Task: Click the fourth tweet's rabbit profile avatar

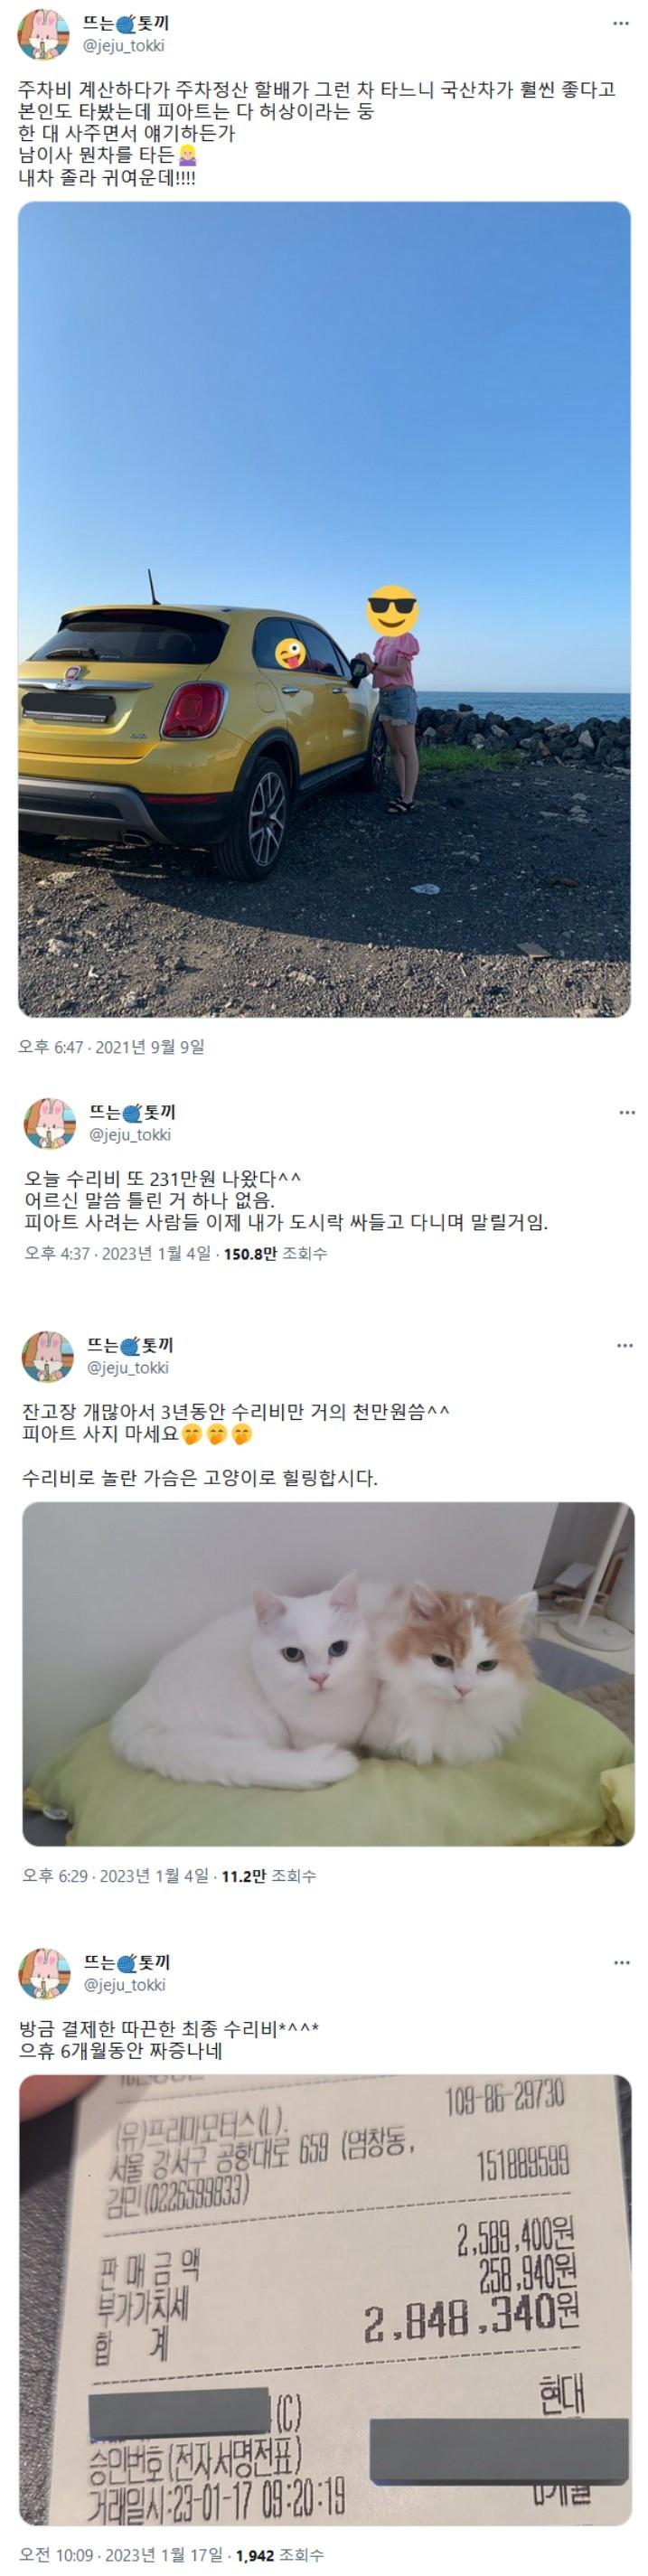Action: pos(45,1973)
